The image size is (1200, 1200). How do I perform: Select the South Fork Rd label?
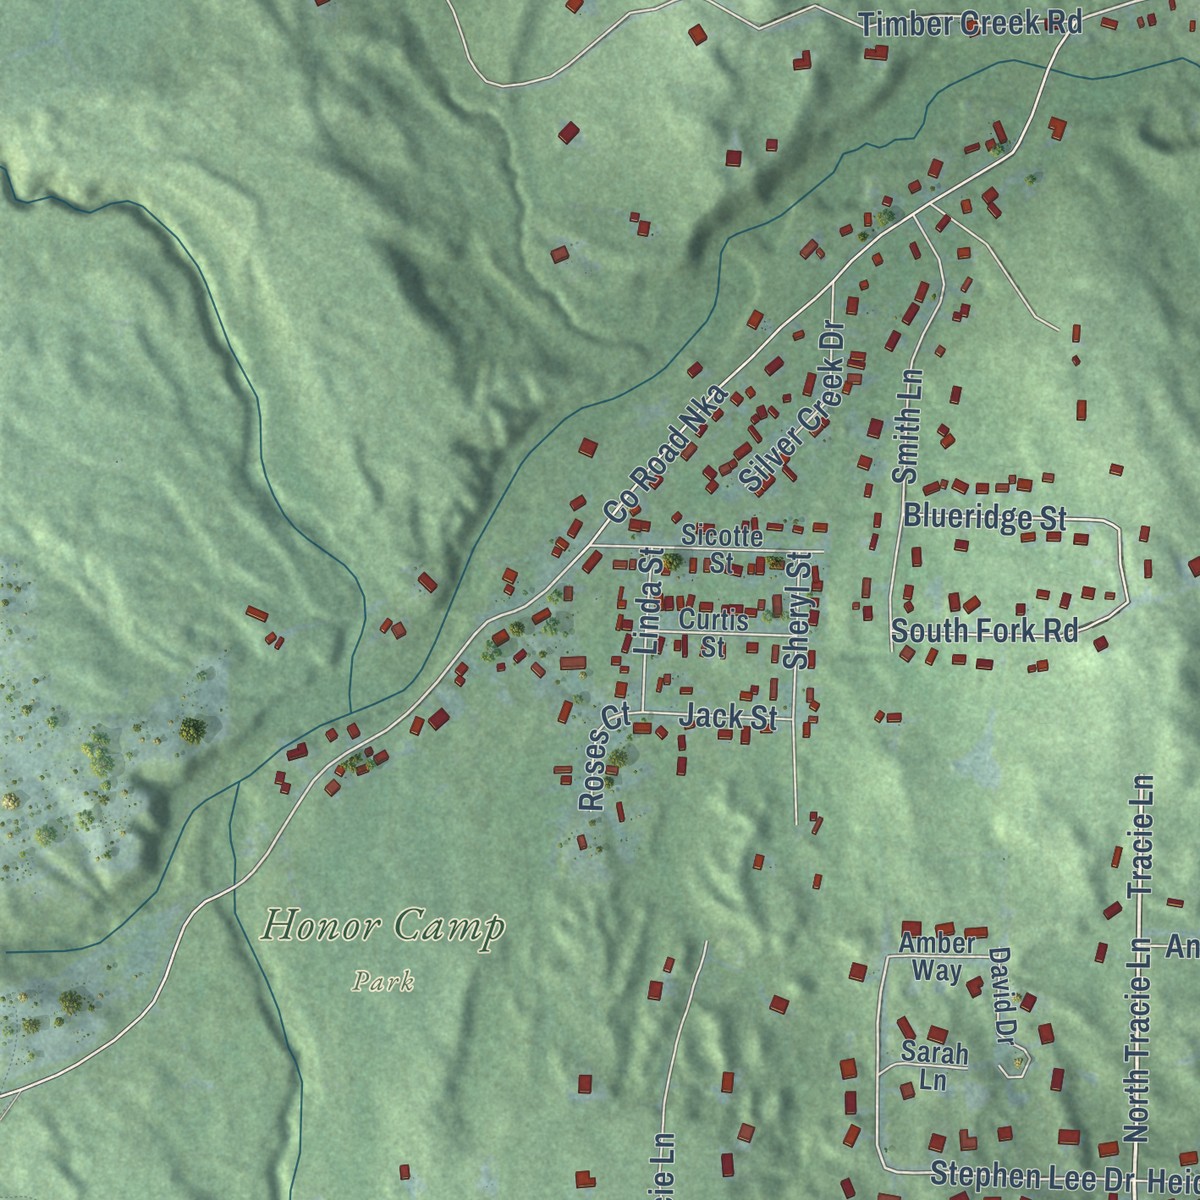[985, 631]
